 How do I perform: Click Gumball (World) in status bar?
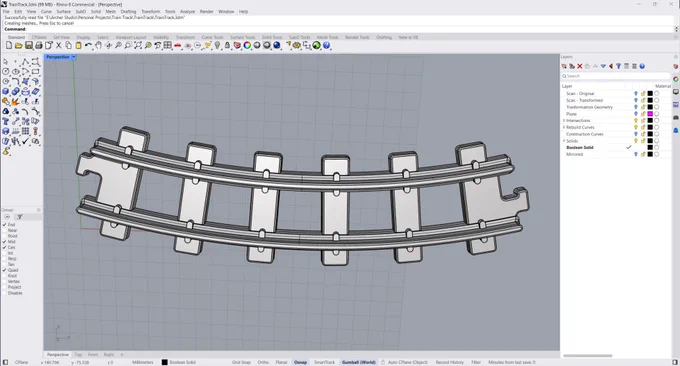(359, 362)
